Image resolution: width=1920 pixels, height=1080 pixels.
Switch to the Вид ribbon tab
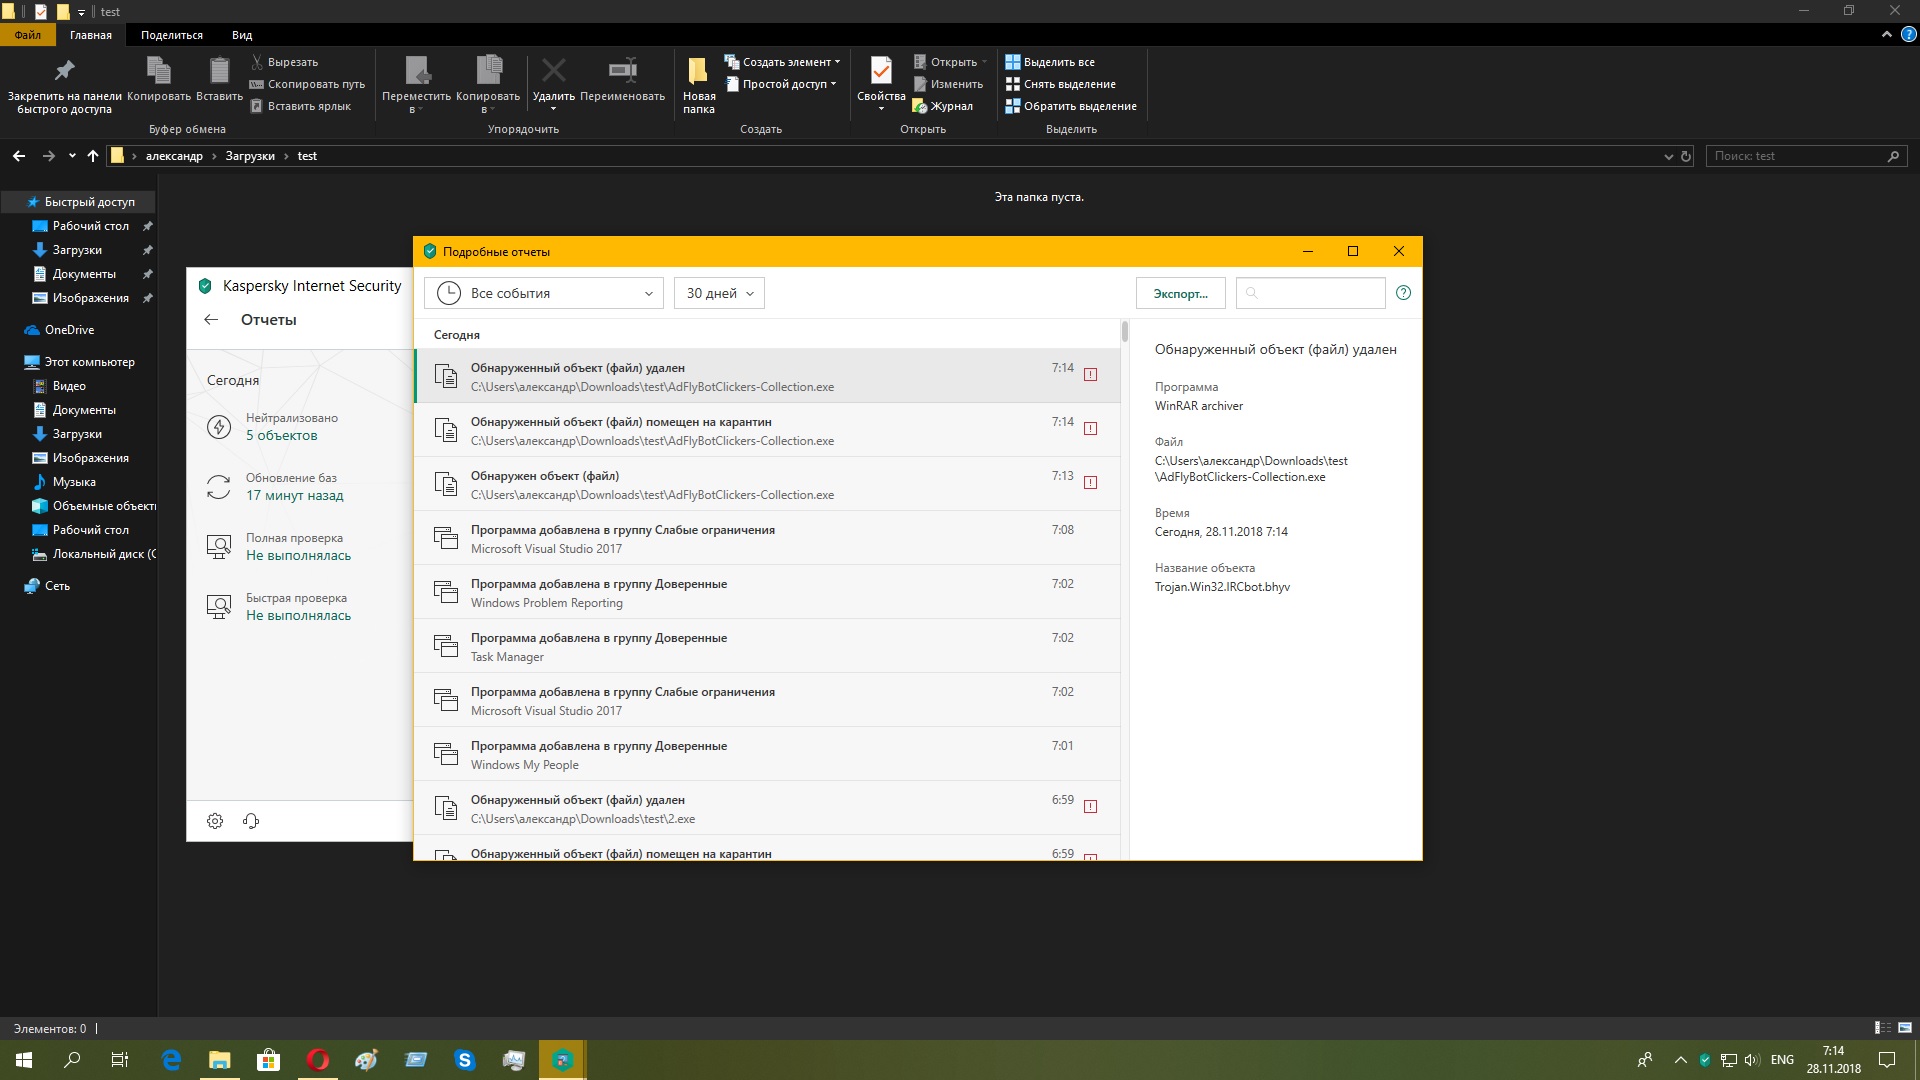[242, 35]
